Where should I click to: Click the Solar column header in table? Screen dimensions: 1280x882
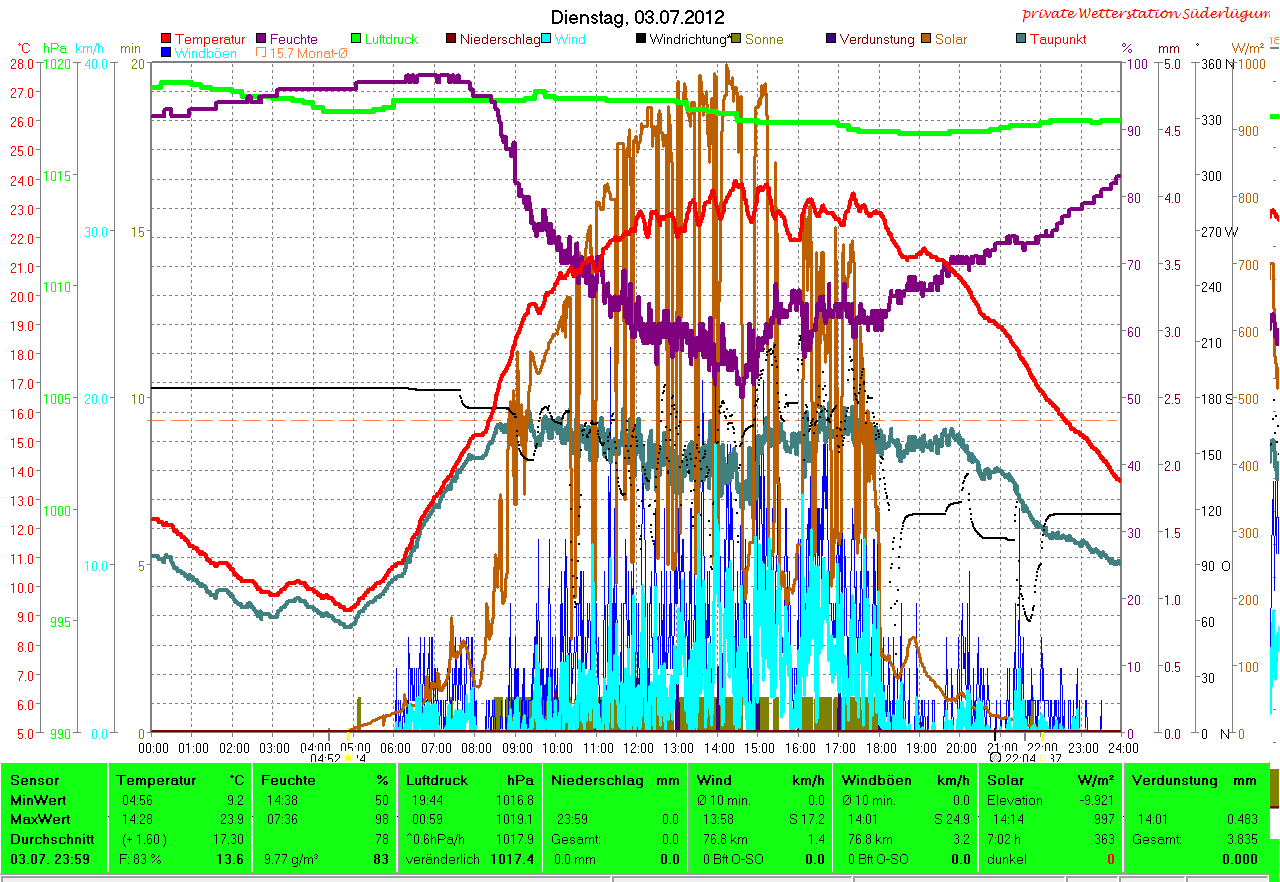[x=1005, y=780]
